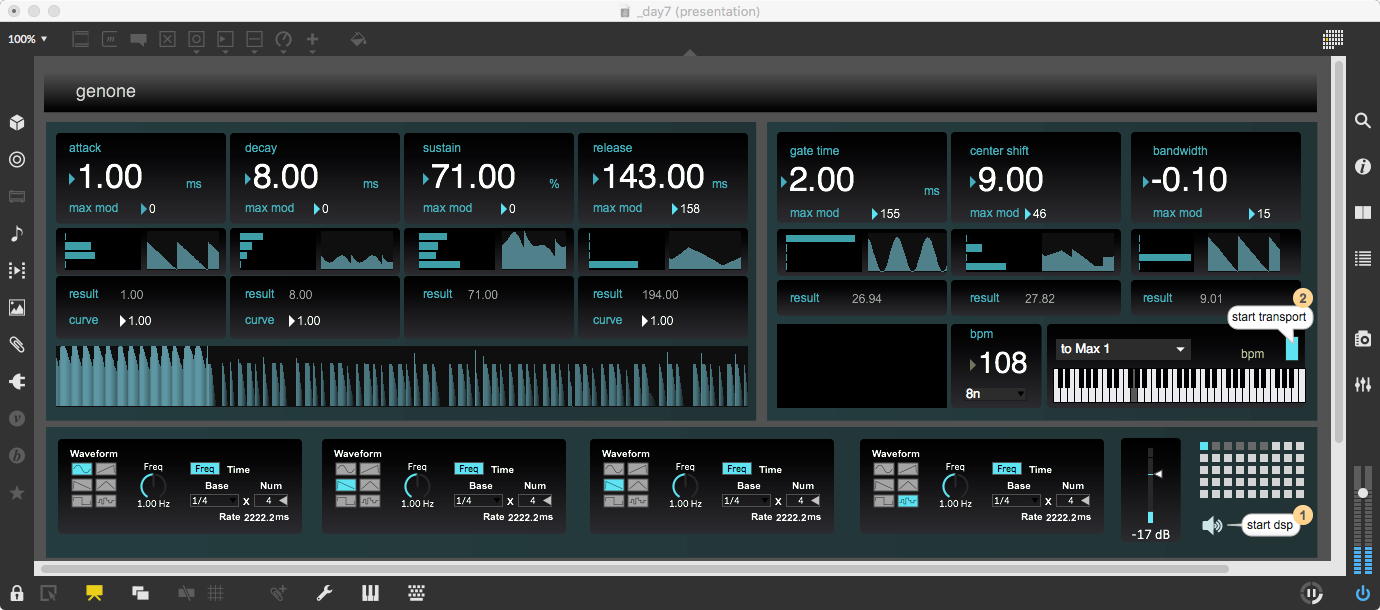Click Num 4 box in leftmost LFO panel
The width and height of the screenshot is (1380, 610).
coord(270,501)
